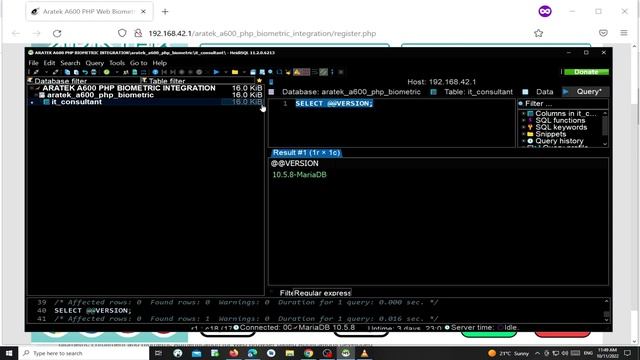Click the blue Run query play icon
Viewport: 640px width, 360px height.
click(216, 72)
